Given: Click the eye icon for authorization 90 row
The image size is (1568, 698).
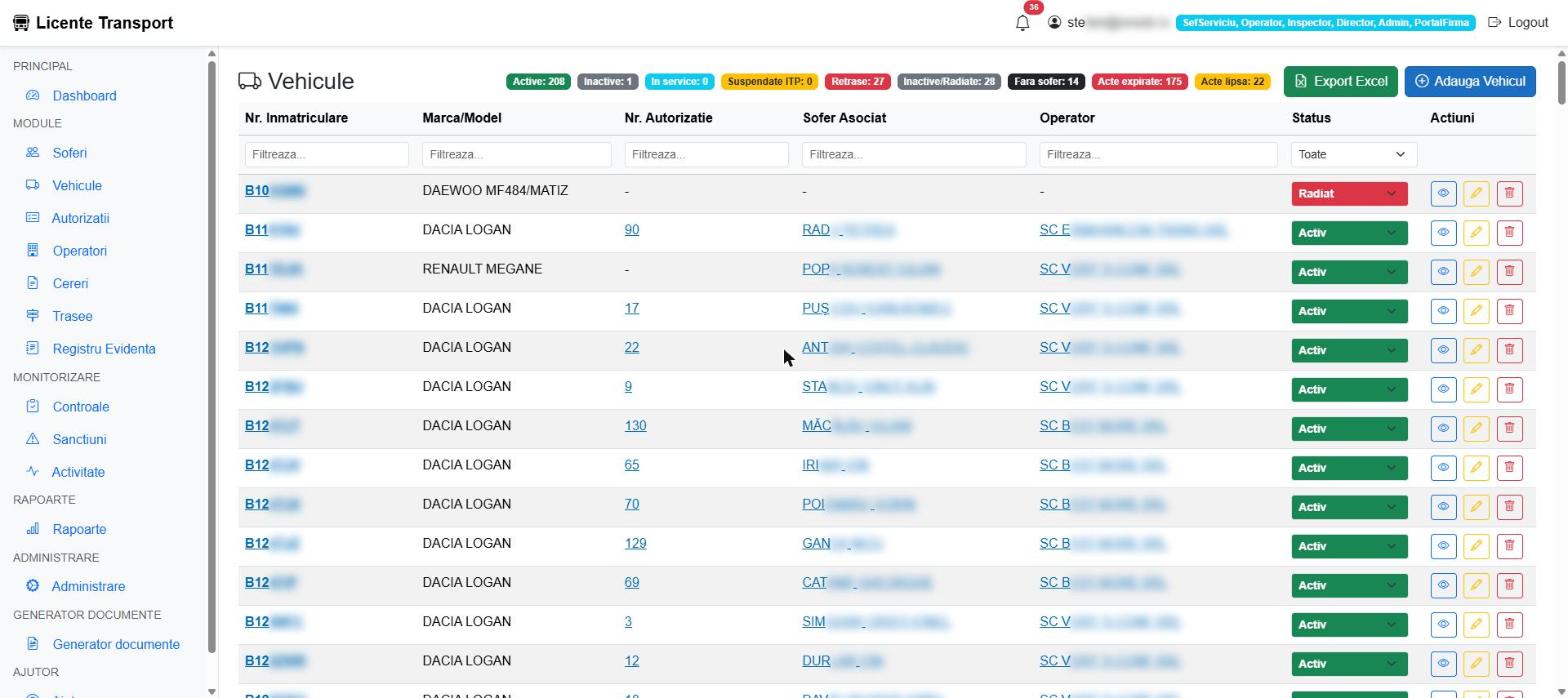Looking at the screenshot, I should [x=1443, y=233].
